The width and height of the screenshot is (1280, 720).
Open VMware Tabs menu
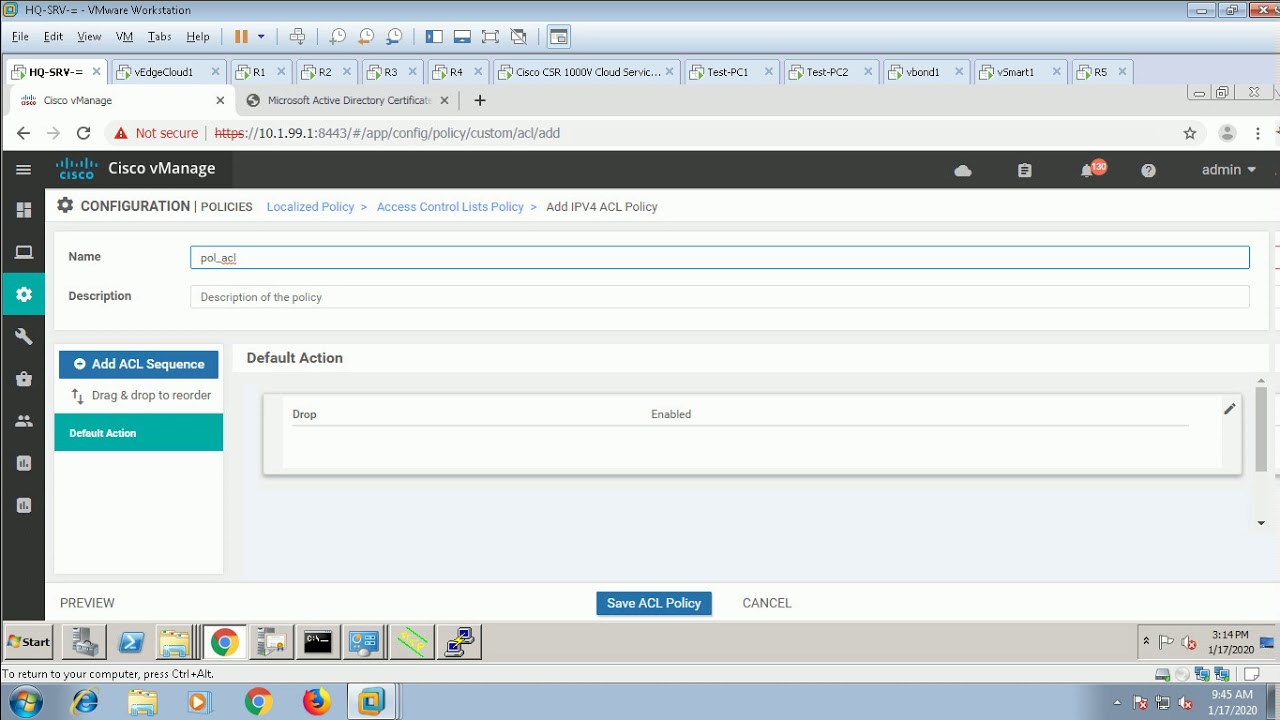159,36
